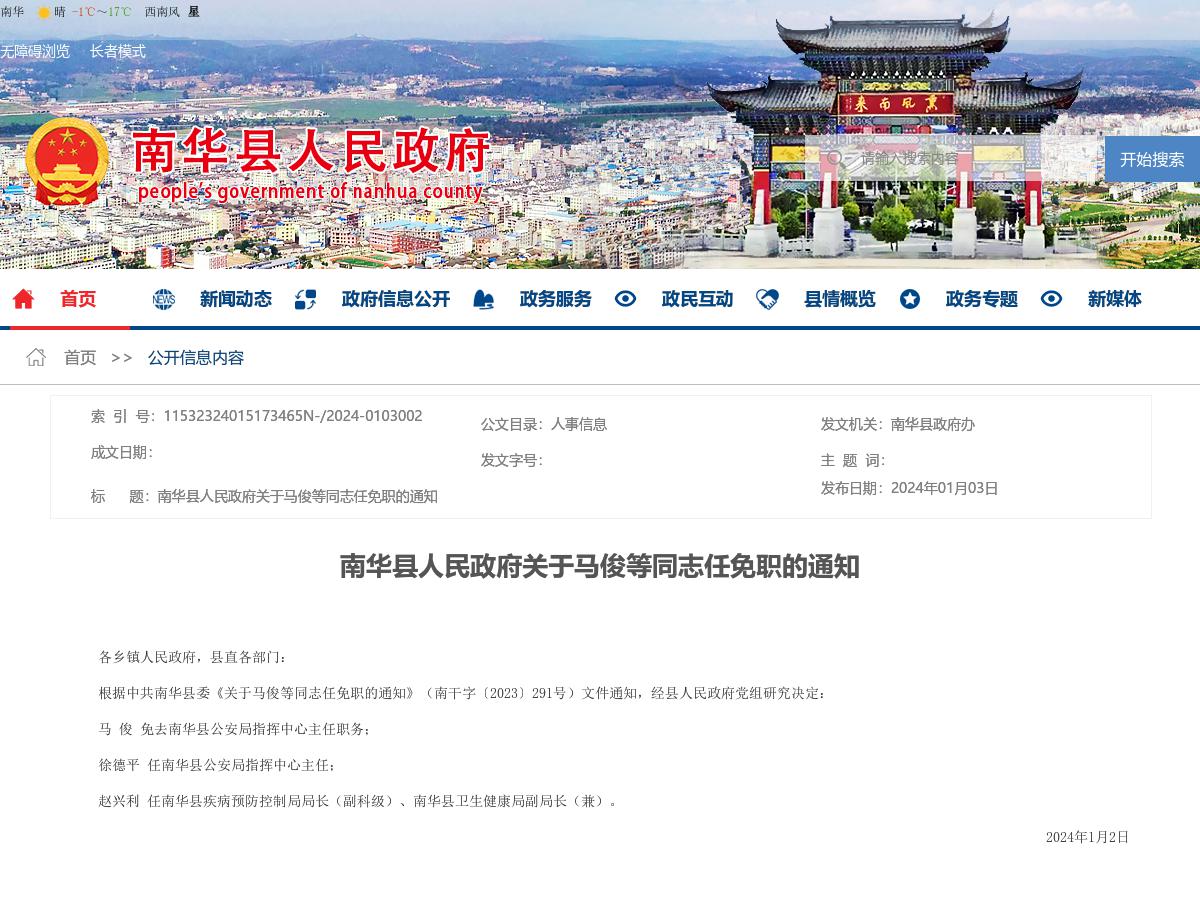Click the house icon in the breadcrumb bar
The height and width of the screenshot is (900, 1200).
click(35, 357)
